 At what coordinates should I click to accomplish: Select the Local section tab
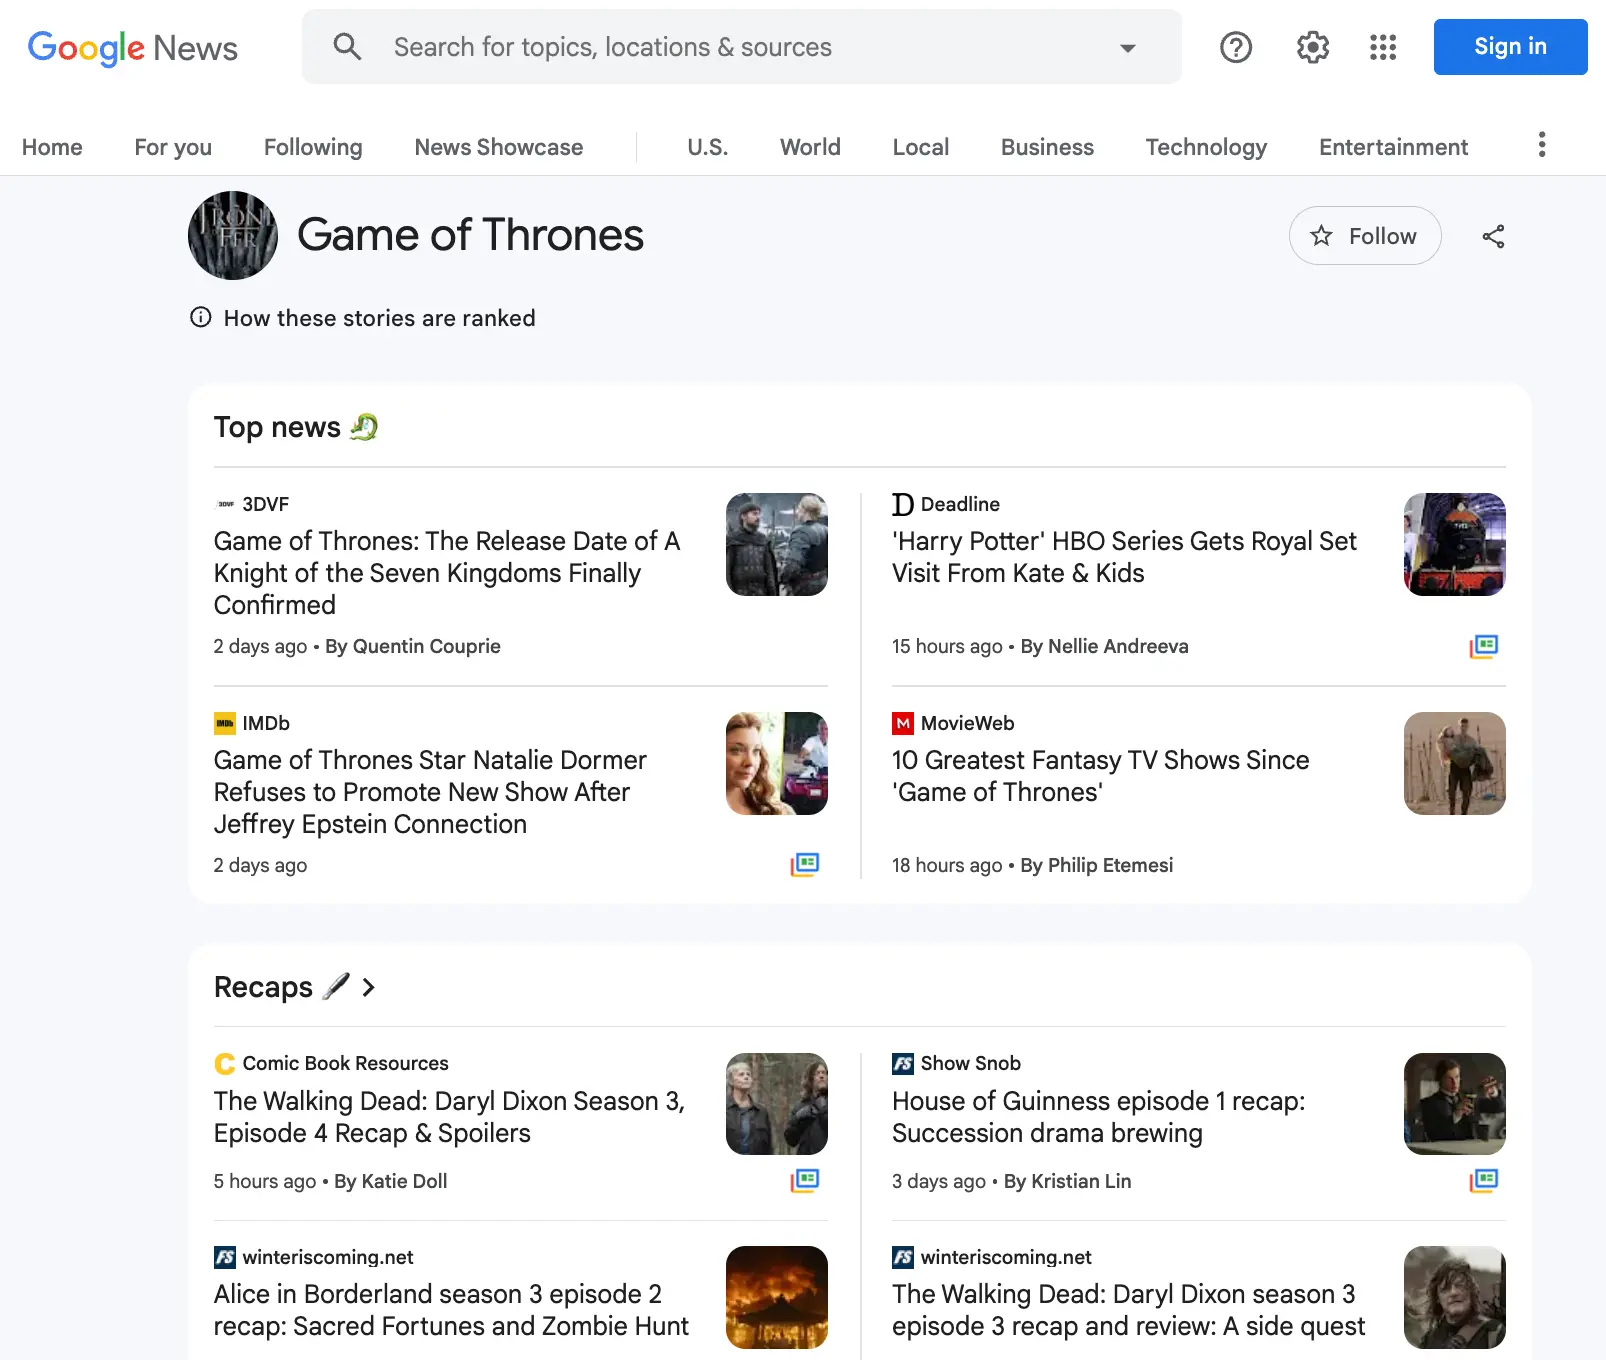[x=921, y=147]
